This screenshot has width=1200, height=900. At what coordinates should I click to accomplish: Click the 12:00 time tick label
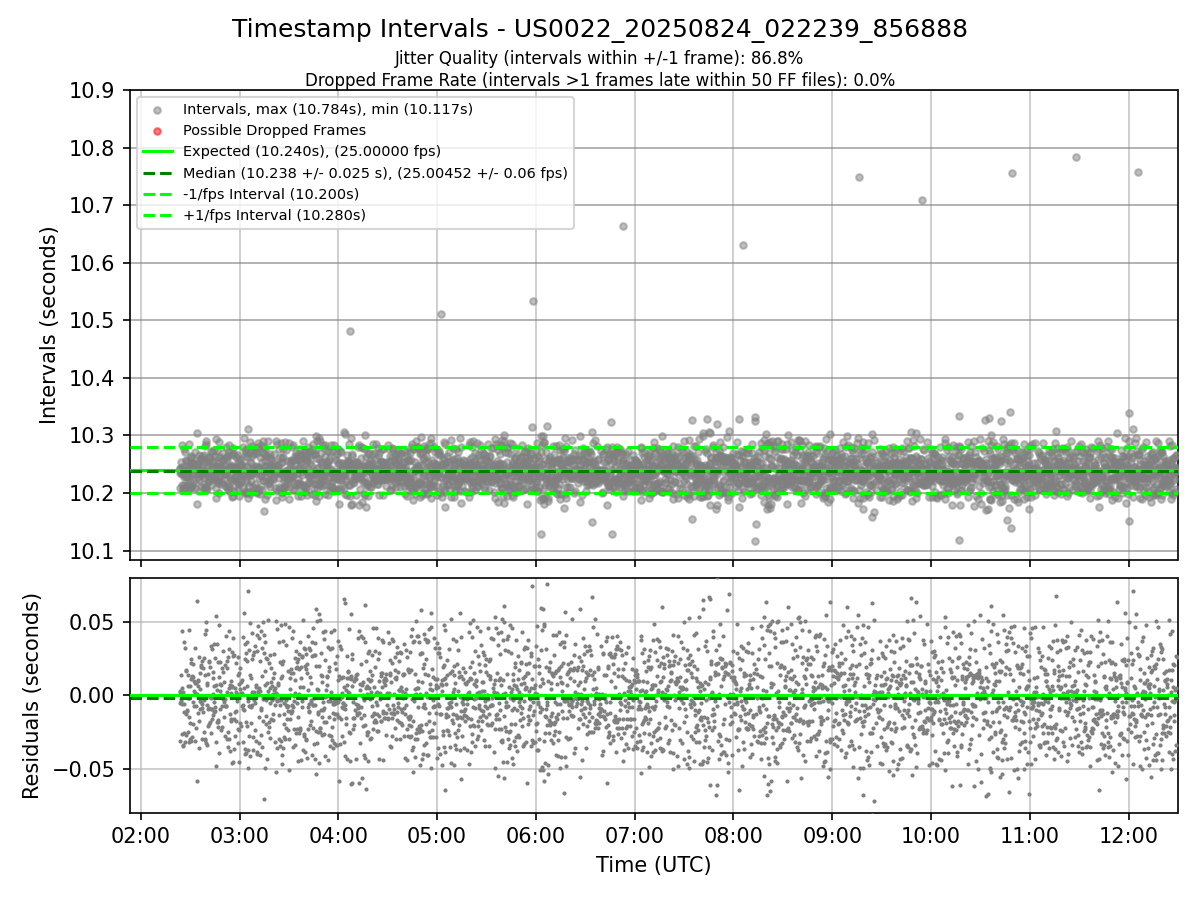coord(1129,835)
